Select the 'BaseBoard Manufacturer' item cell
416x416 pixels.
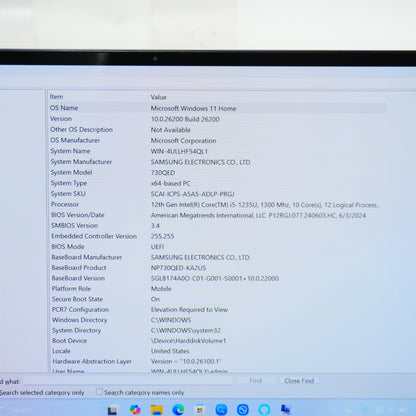point(87,257)
